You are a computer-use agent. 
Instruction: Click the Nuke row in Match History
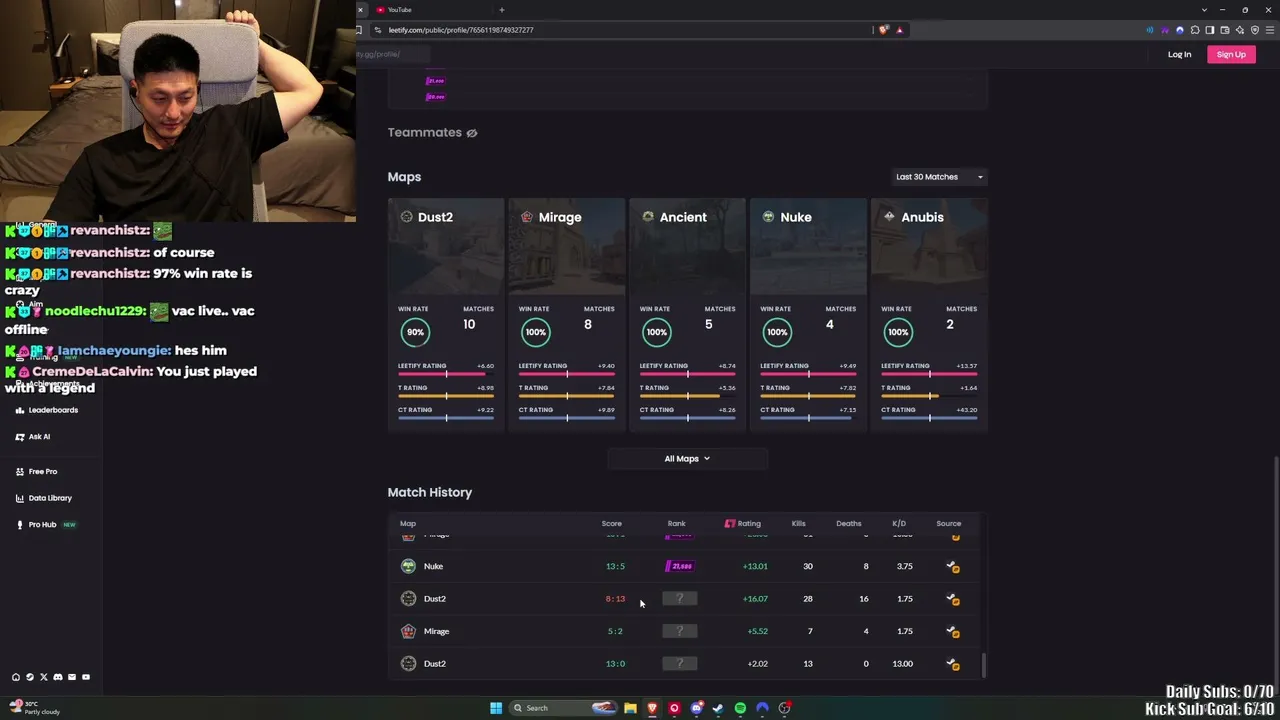[x=685, y=566]
